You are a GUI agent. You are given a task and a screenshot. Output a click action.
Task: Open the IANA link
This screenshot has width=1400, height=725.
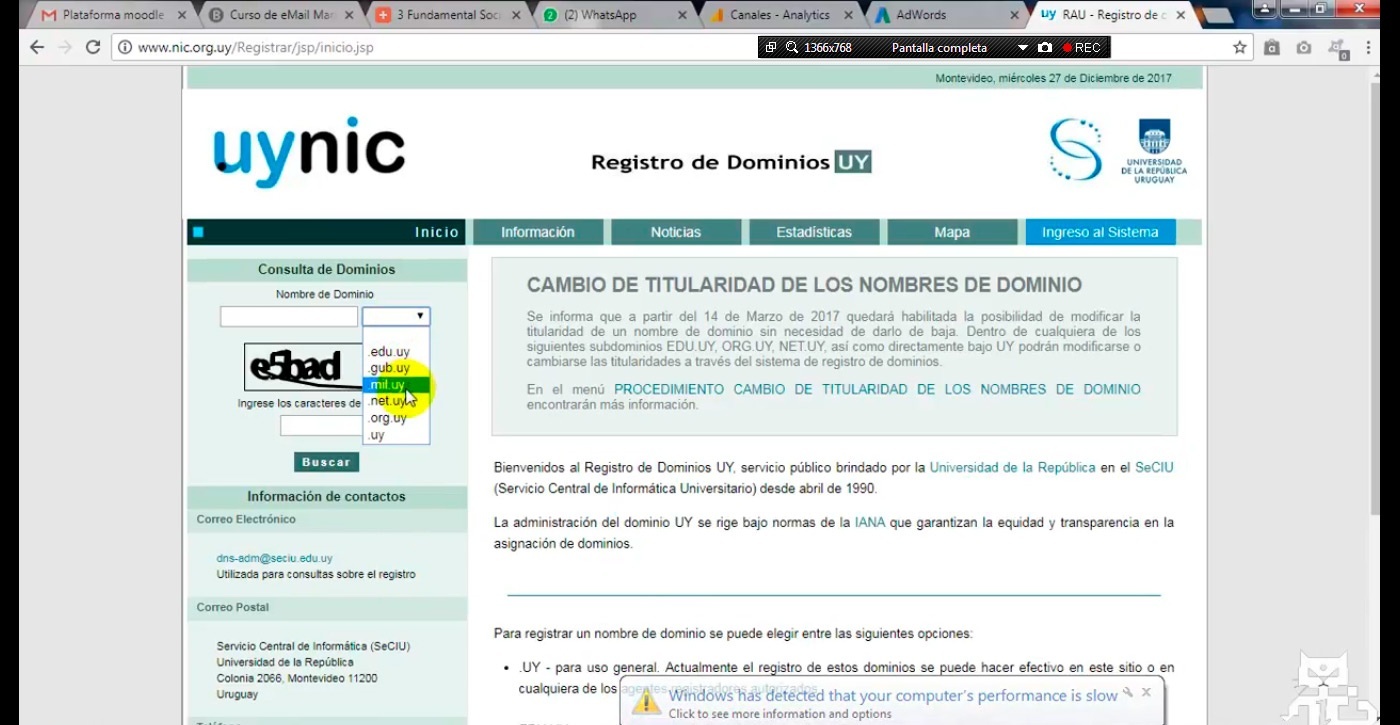click(x=870, y=522)
